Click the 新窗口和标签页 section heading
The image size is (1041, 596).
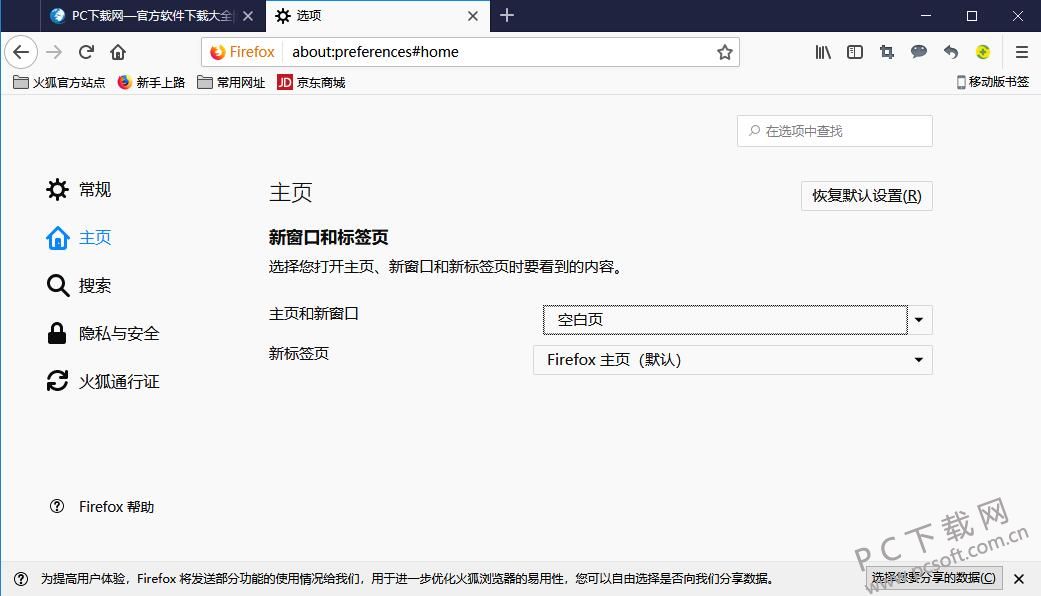point(329,237)
